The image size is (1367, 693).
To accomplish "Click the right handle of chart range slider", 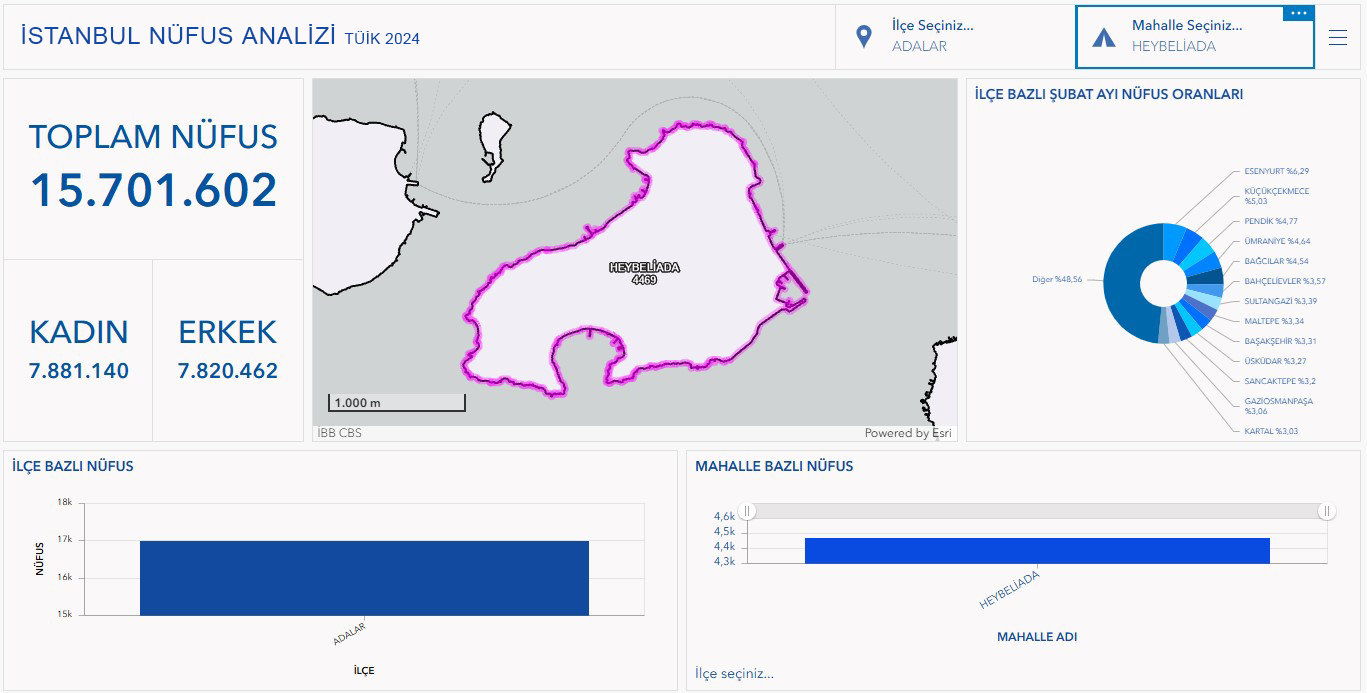I will point(1326,511).
